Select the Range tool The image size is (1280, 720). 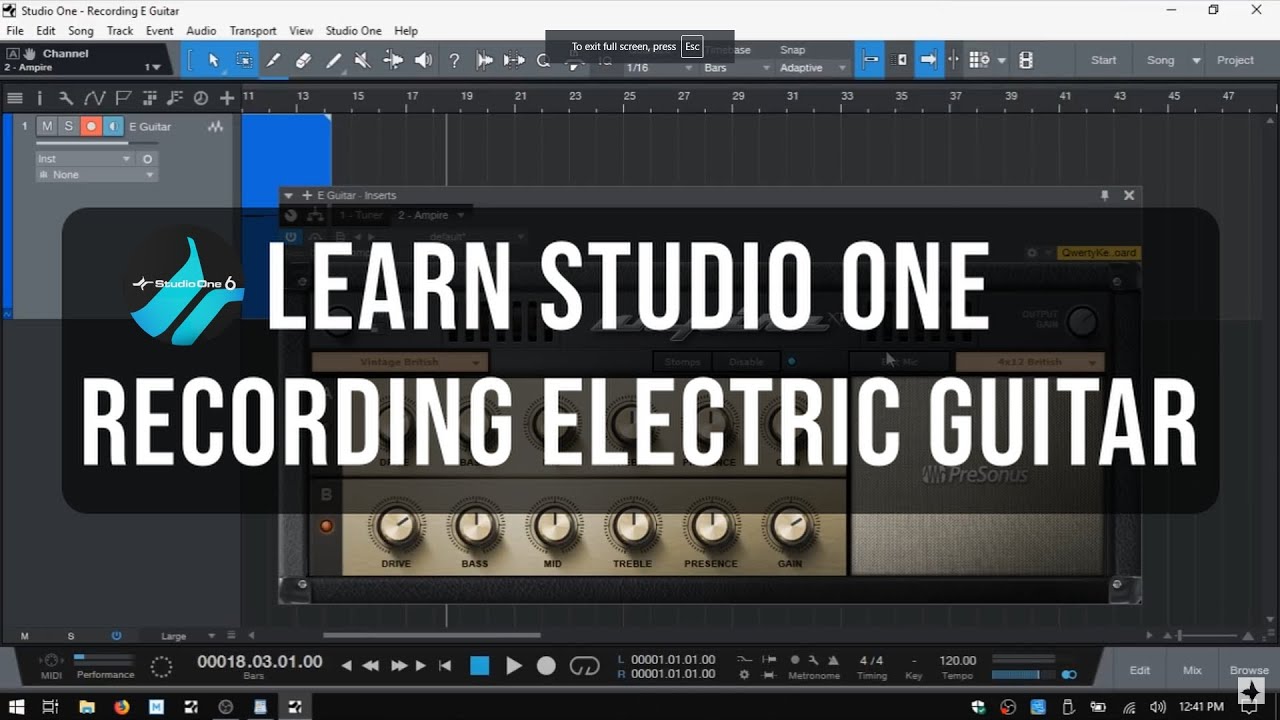243,60
